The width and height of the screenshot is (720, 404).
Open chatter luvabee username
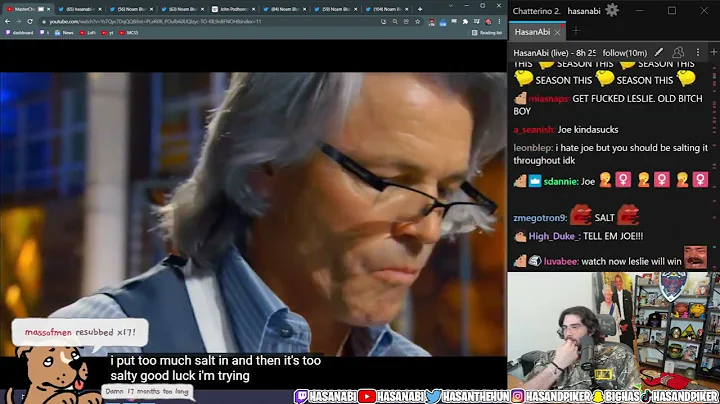561,261
